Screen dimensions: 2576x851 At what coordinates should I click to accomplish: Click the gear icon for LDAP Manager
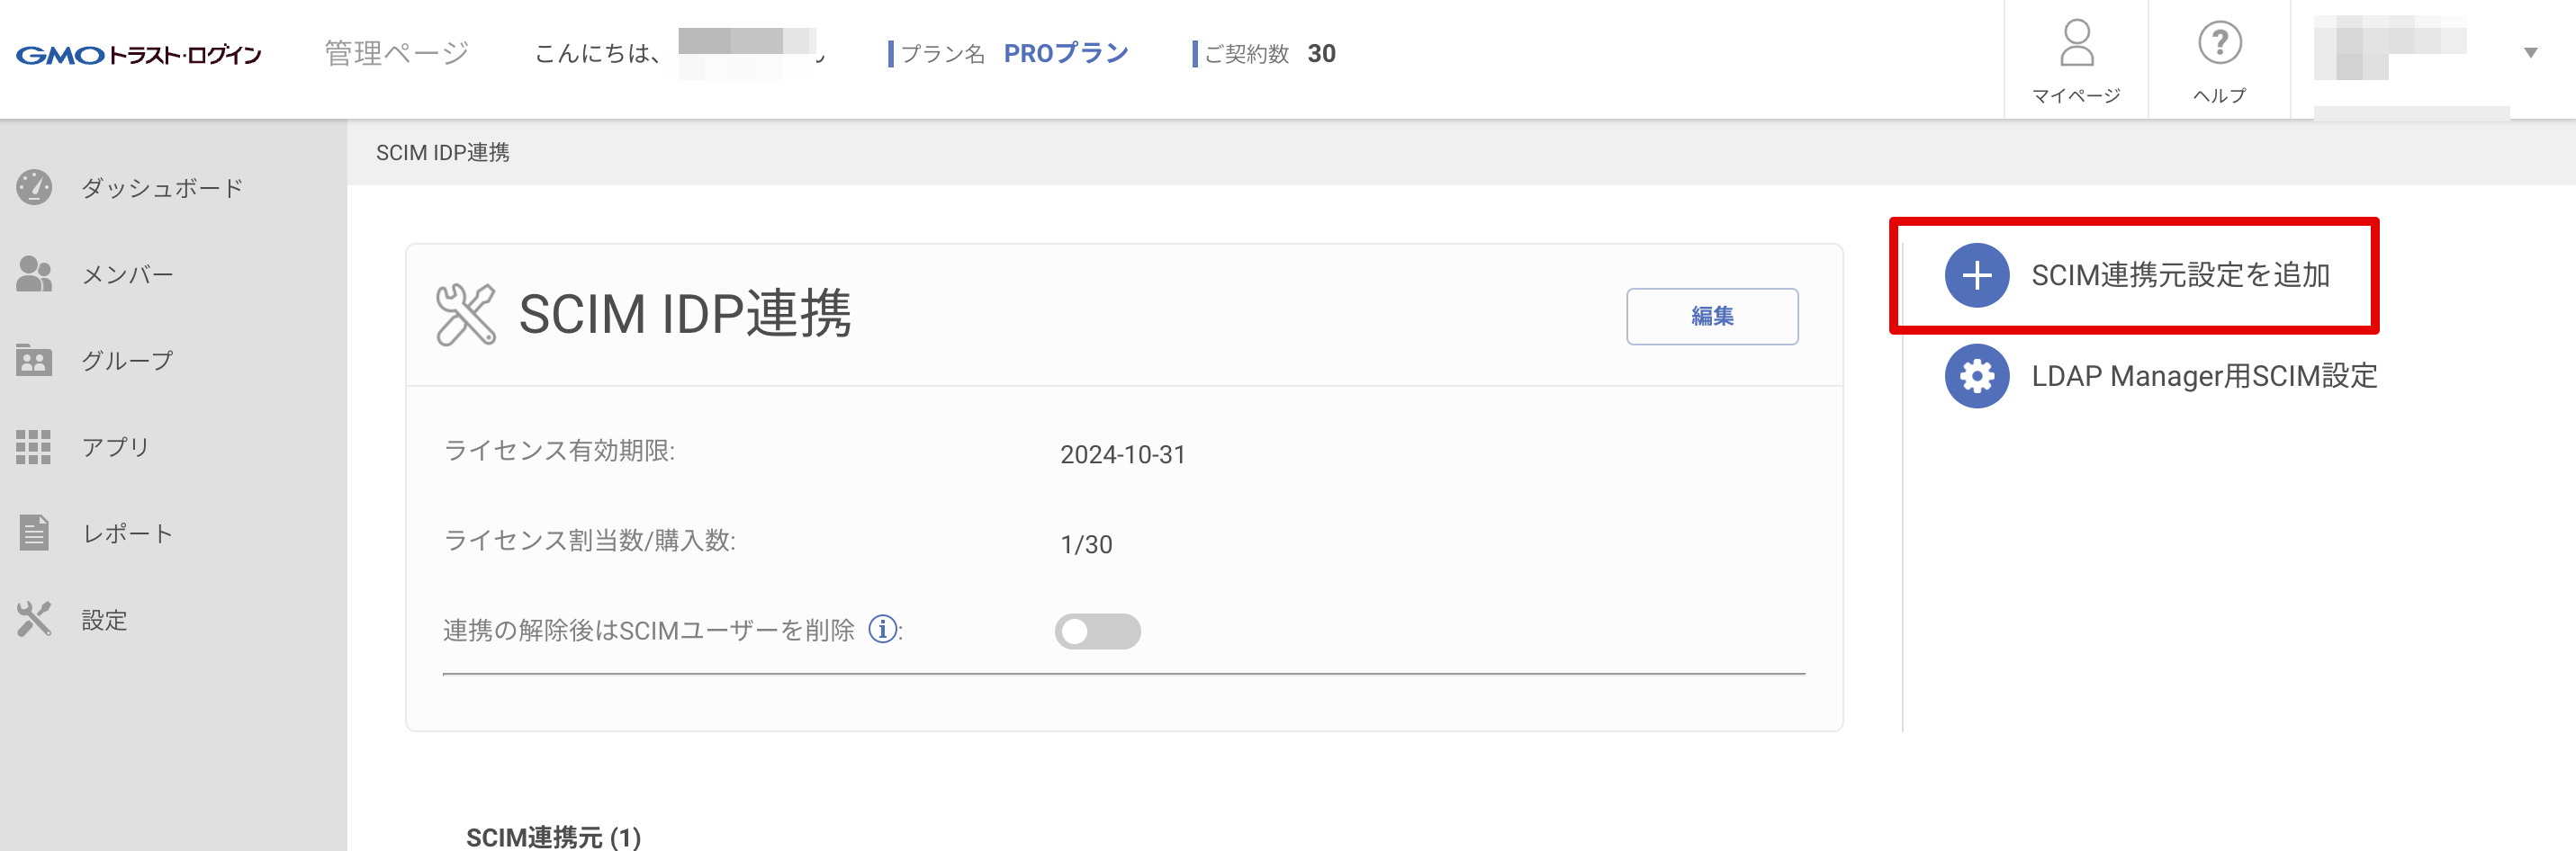(1976, 376)
